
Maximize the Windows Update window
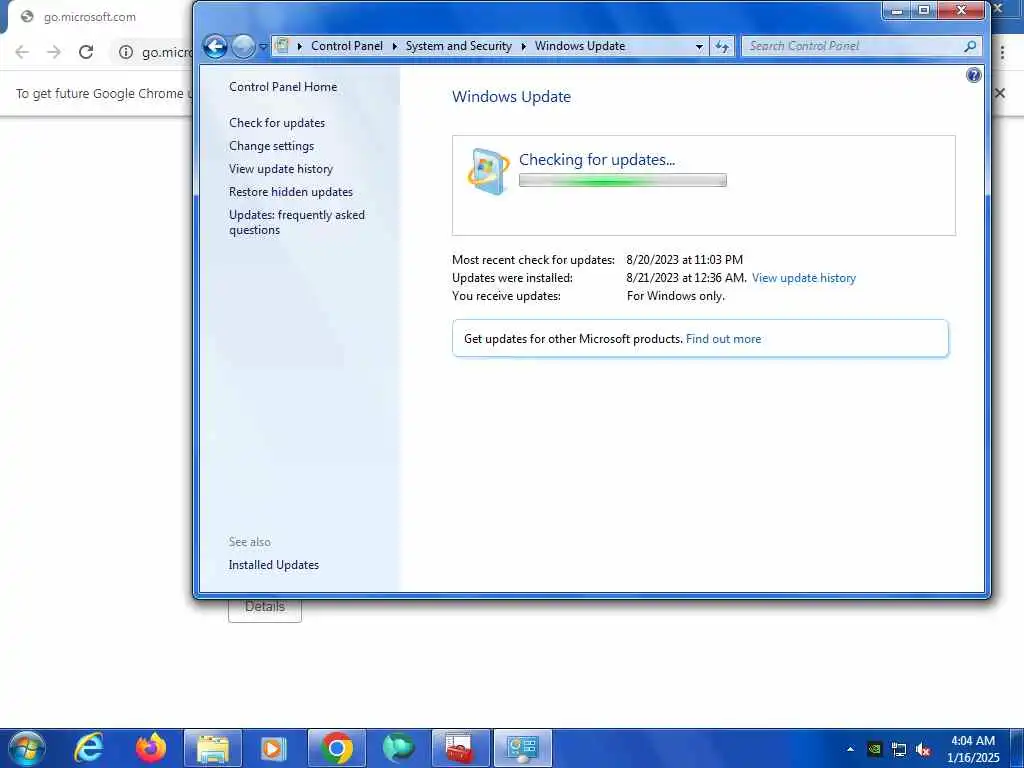tap(923, 10)
